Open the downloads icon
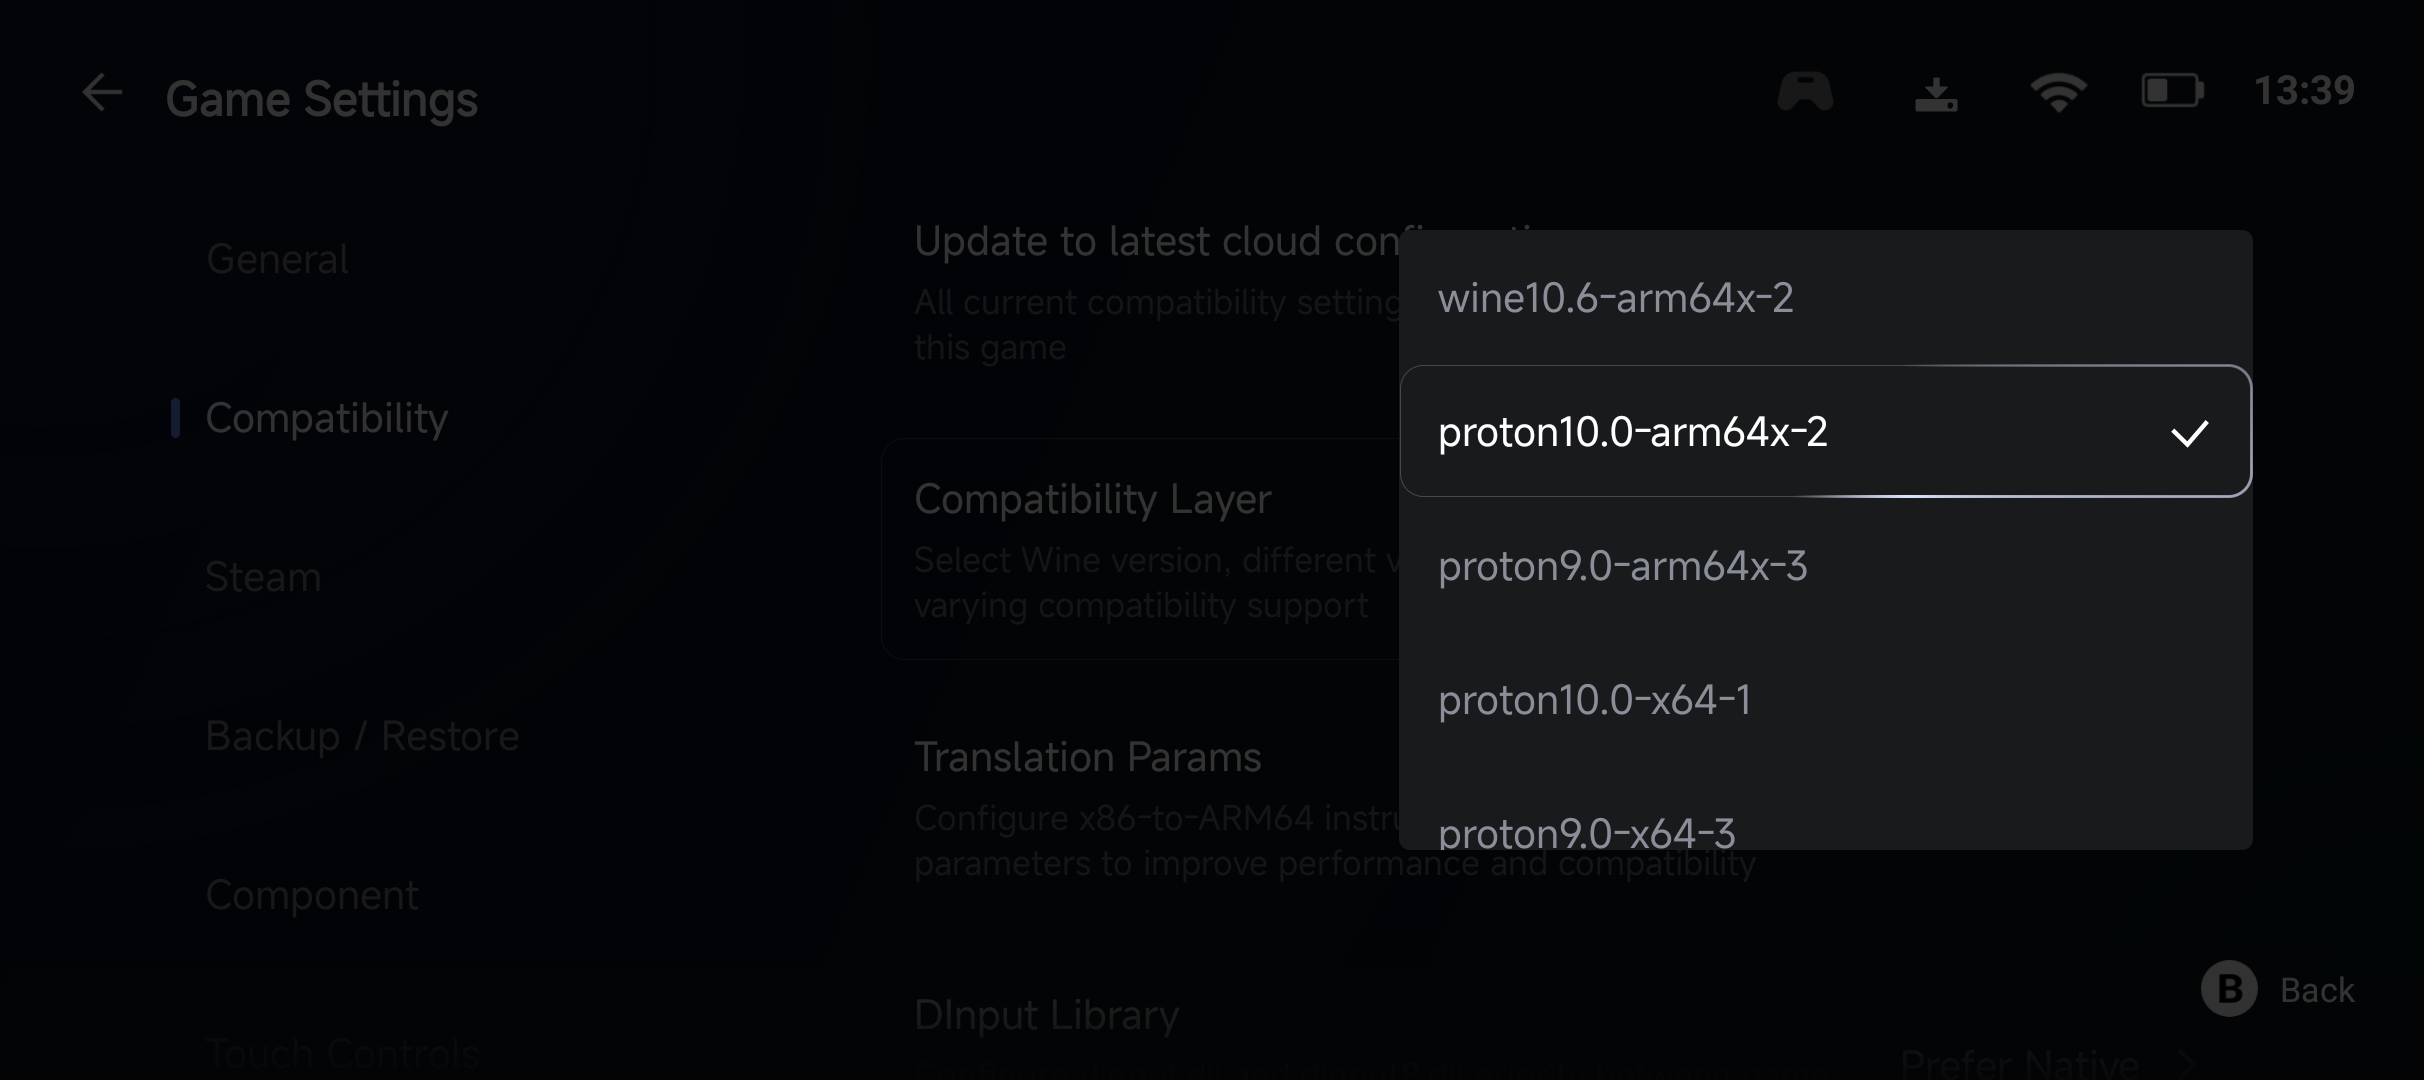Image resolution: width=2424 pixels, height=1080 pixels. click(x=1936, y=95)
